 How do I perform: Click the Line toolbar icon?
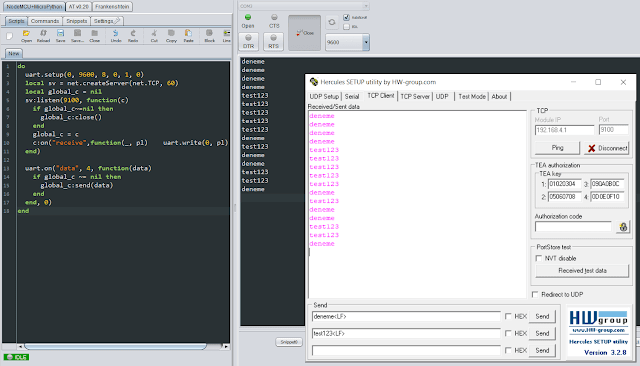[227, 36]
